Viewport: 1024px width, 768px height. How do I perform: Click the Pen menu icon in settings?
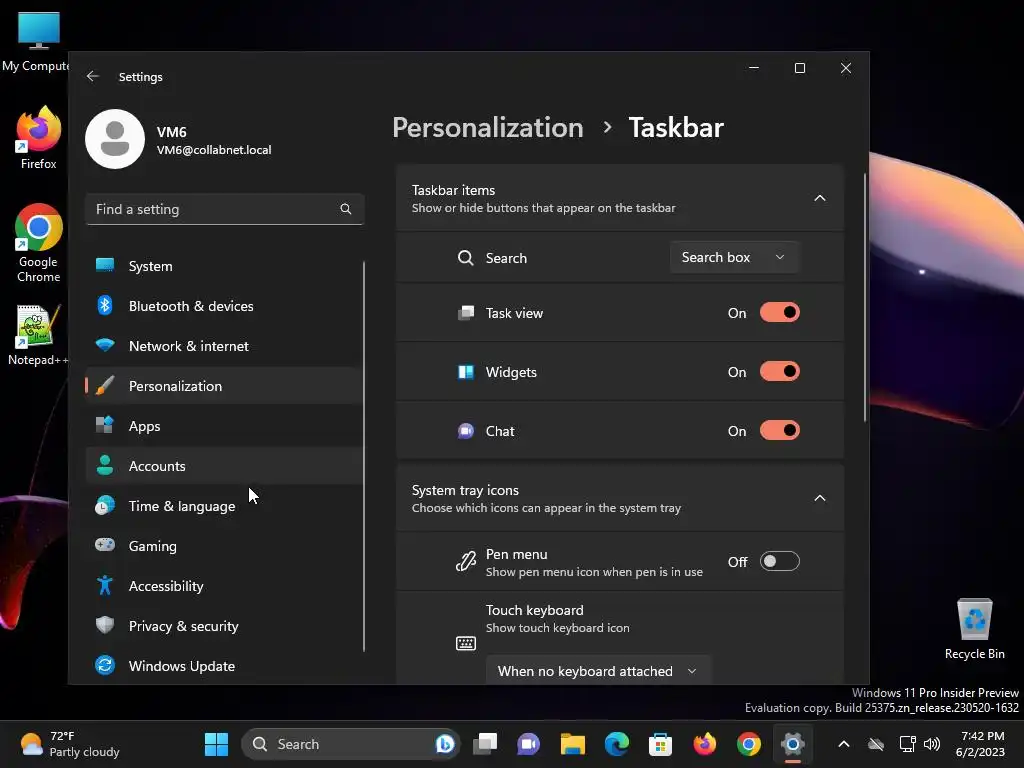[x=465, y=562]
